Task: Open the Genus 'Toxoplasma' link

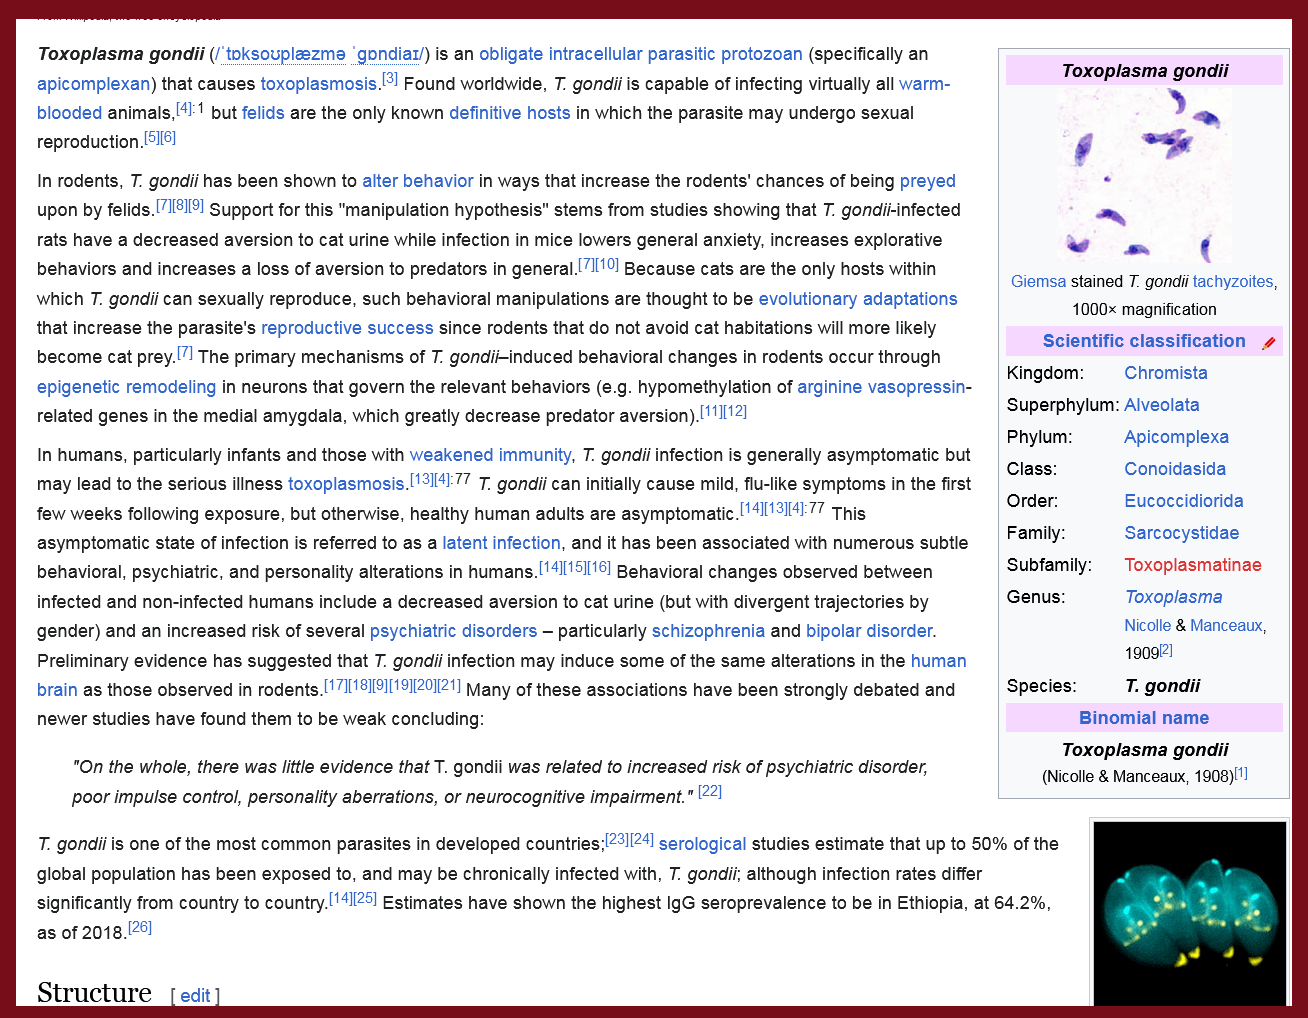Action: point(1173,597)
